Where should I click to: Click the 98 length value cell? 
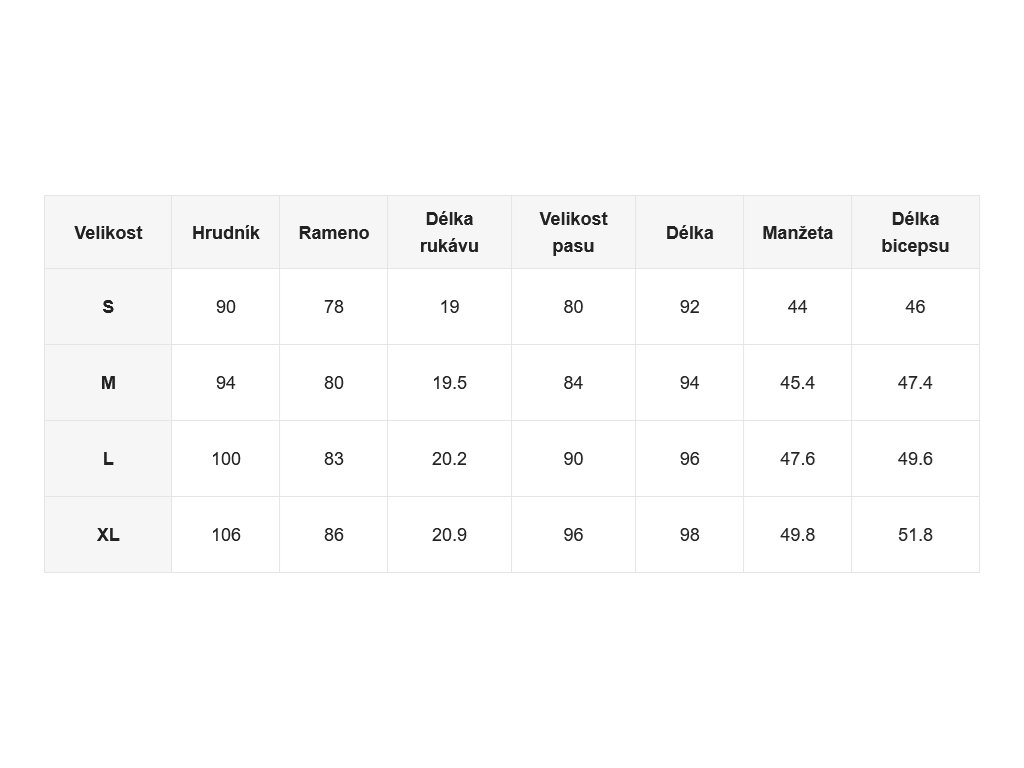tap(690, 535)
